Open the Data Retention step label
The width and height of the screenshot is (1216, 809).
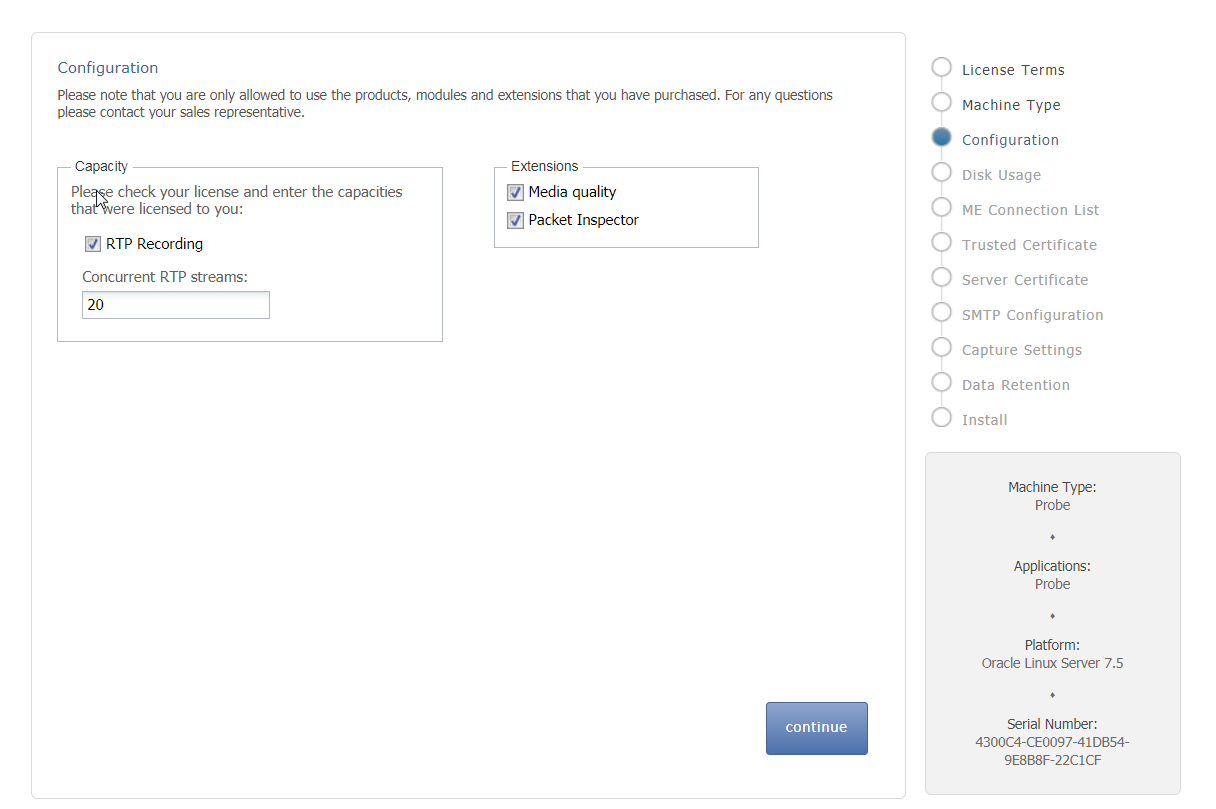(1016, 385)
